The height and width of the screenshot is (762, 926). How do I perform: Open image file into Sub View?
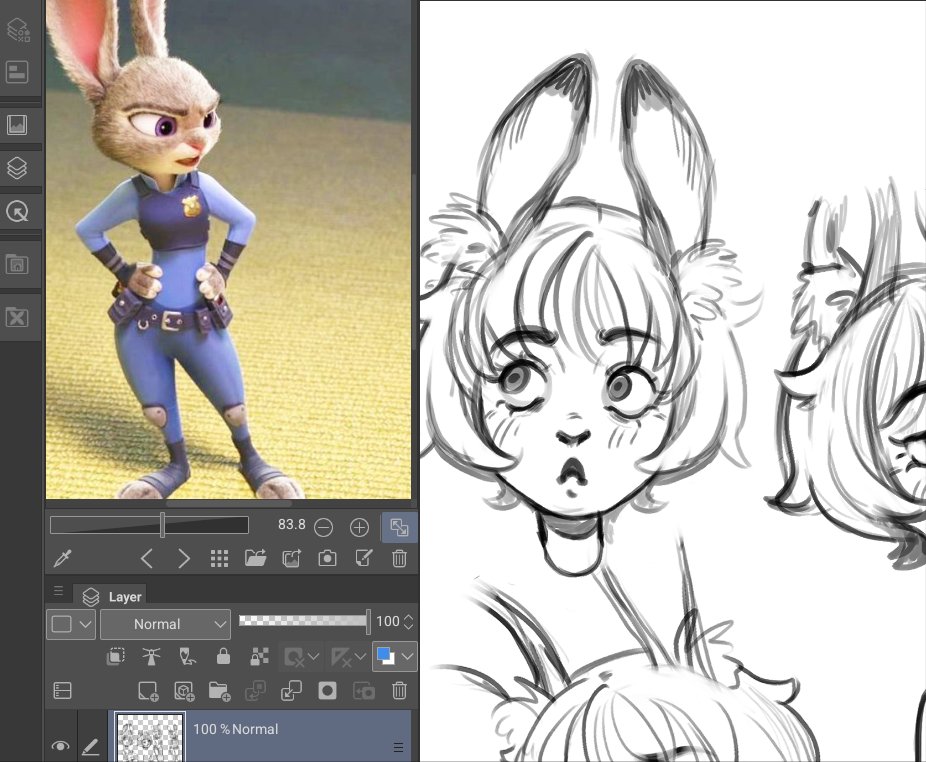(255, 558)
